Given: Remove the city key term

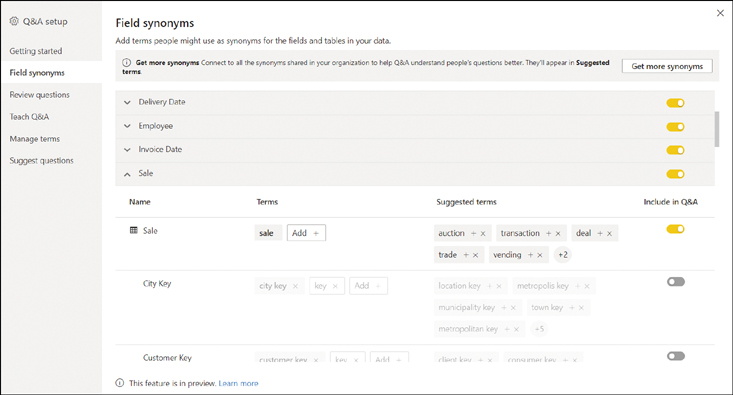Looking at the screenshot, I should point(295,286).
